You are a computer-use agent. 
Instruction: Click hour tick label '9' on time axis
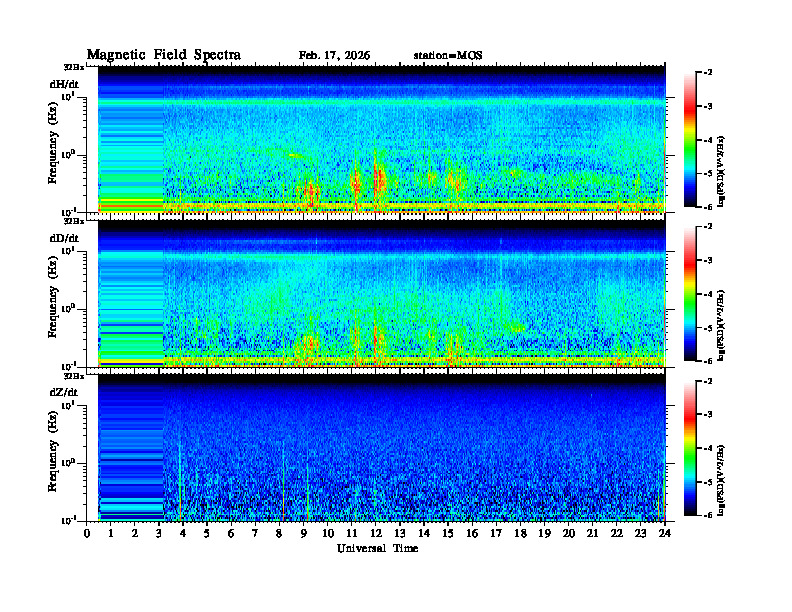pos(303,534)
